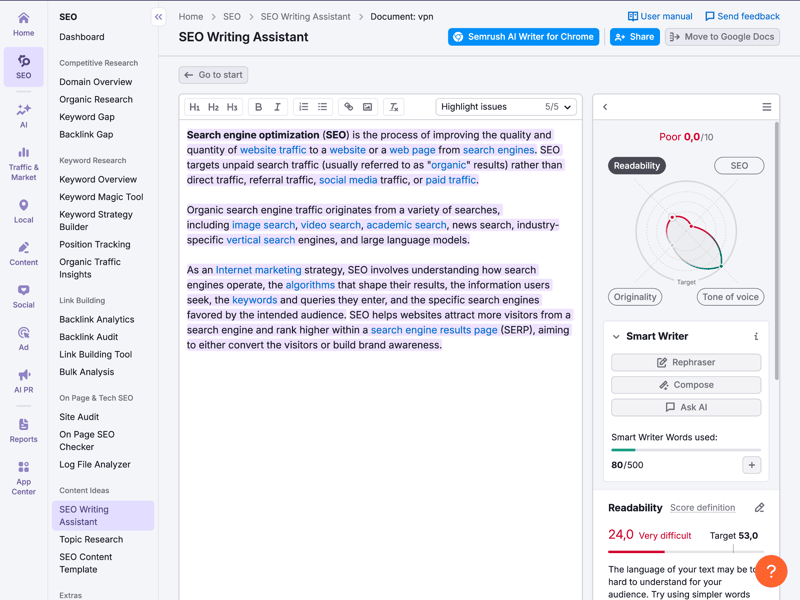
Task: Edit the readability target with pencil icon
Action: point(759,508)
